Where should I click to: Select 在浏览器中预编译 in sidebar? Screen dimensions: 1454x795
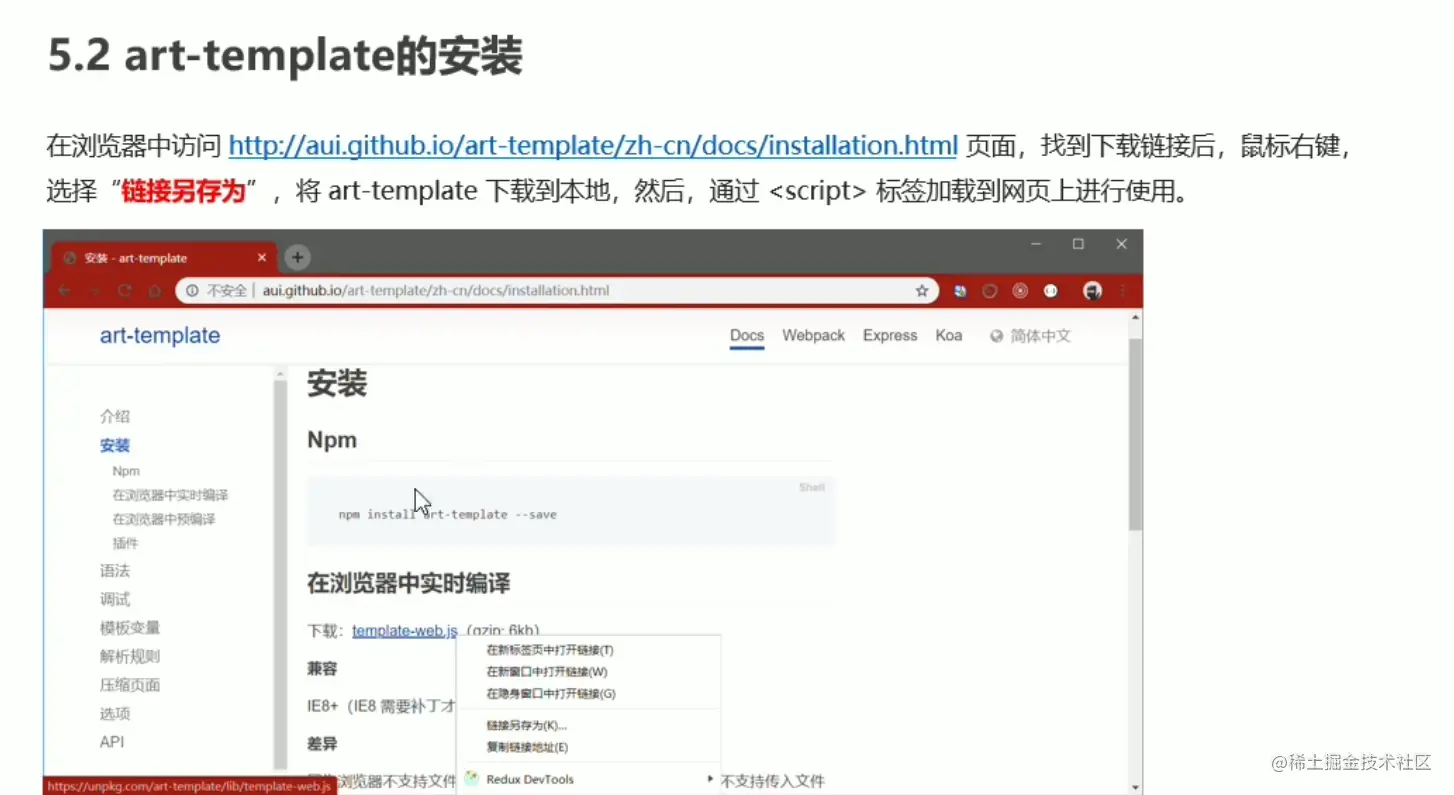coord(164,519)
